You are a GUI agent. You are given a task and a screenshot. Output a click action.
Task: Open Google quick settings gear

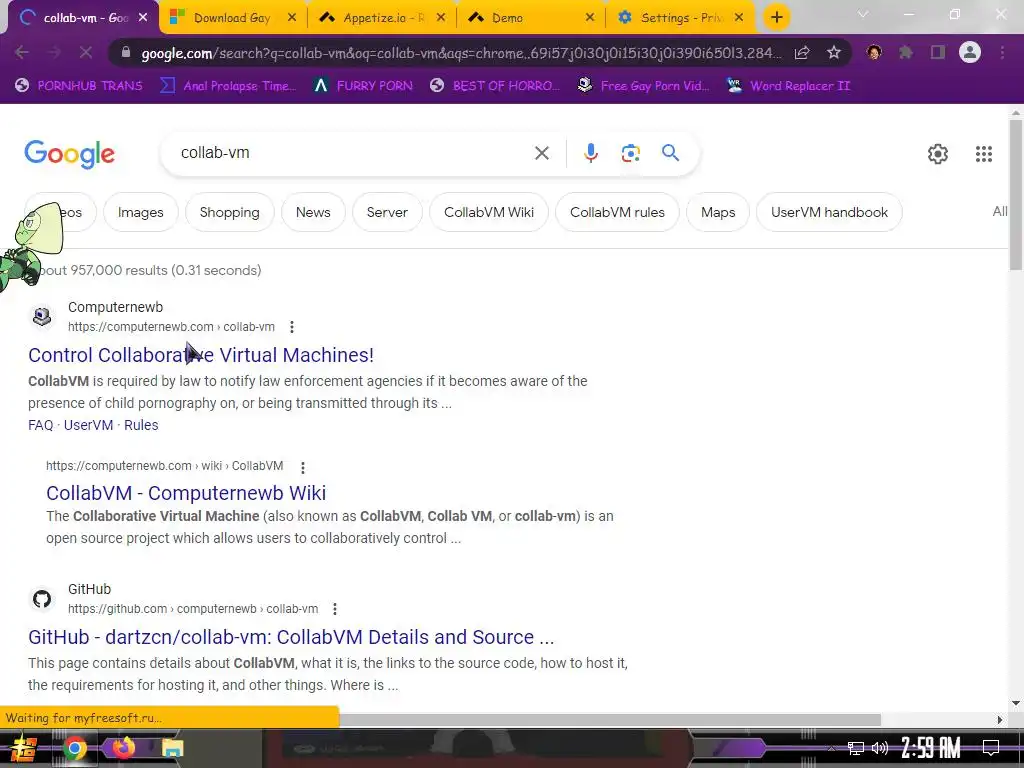pyautogui.click(x=937, y=153)
